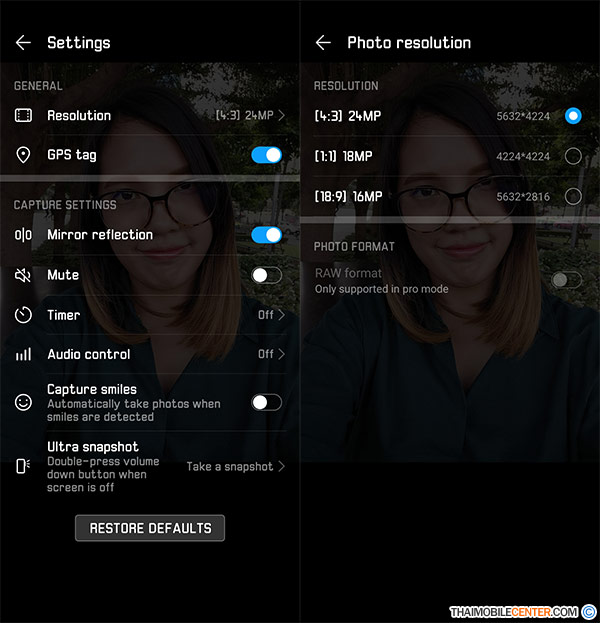
Task: Click the Capture smiles title
Action: 92,389
